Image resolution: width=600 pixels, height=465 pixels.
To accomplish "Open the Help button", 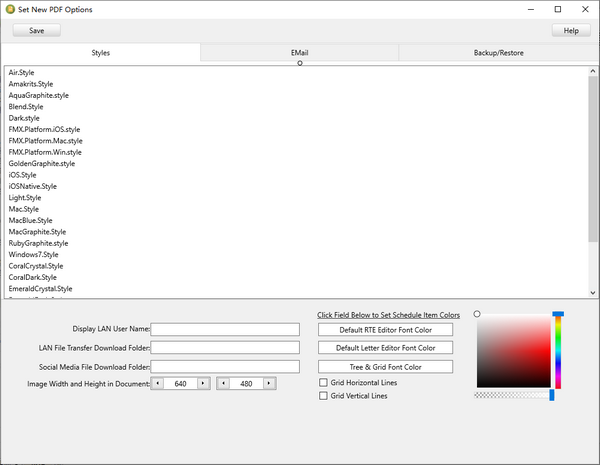I will coord(571,30).
